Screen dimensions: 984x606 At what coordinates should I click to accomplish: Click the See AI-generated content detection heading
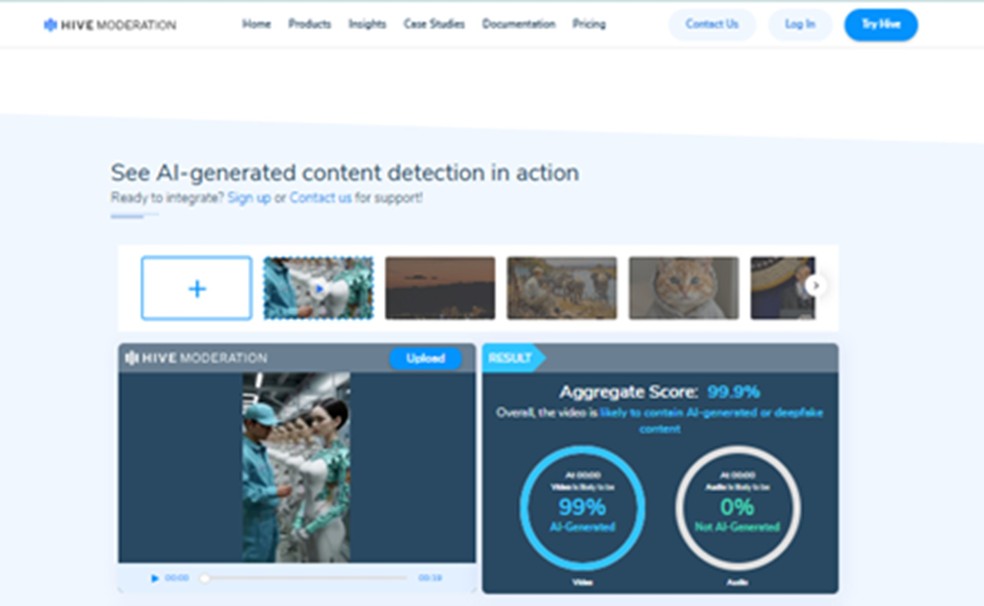[345, 173]
